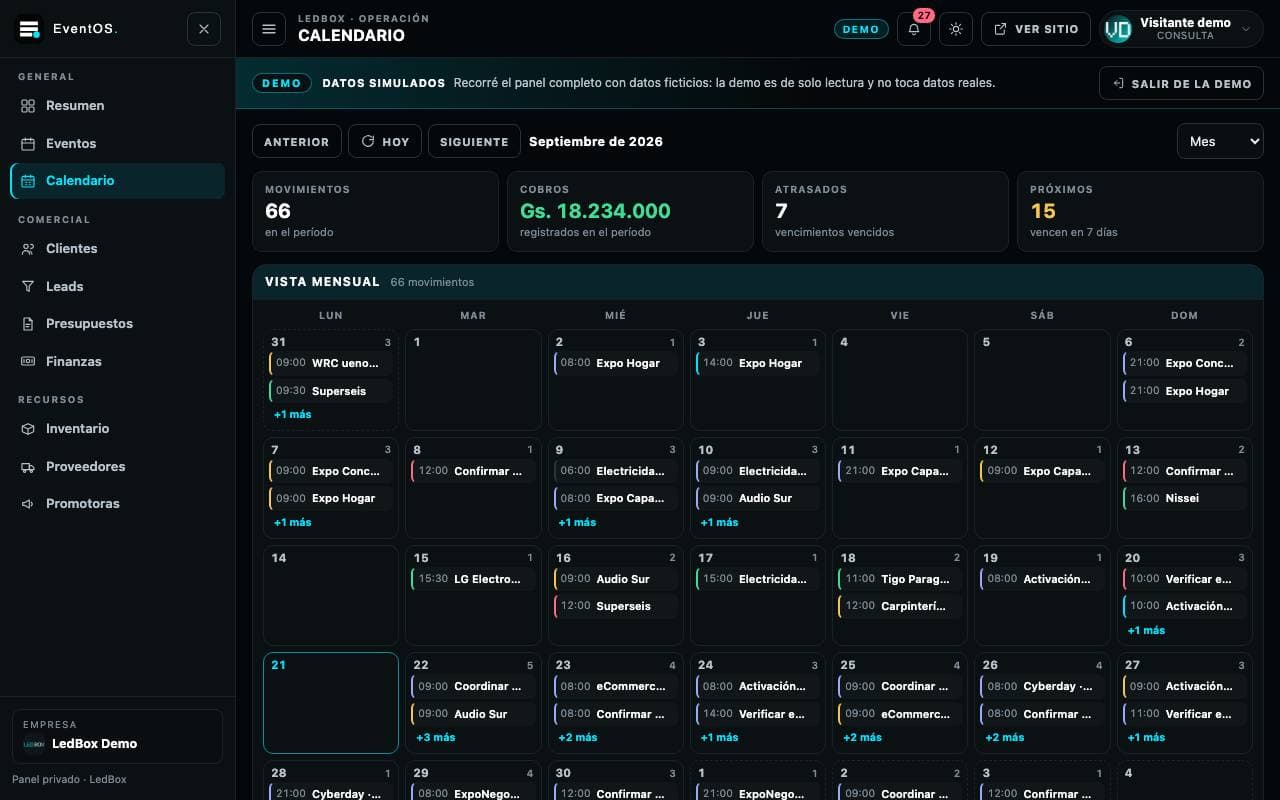
Task: Click the VD user avatar
Action: (1117, 29)
